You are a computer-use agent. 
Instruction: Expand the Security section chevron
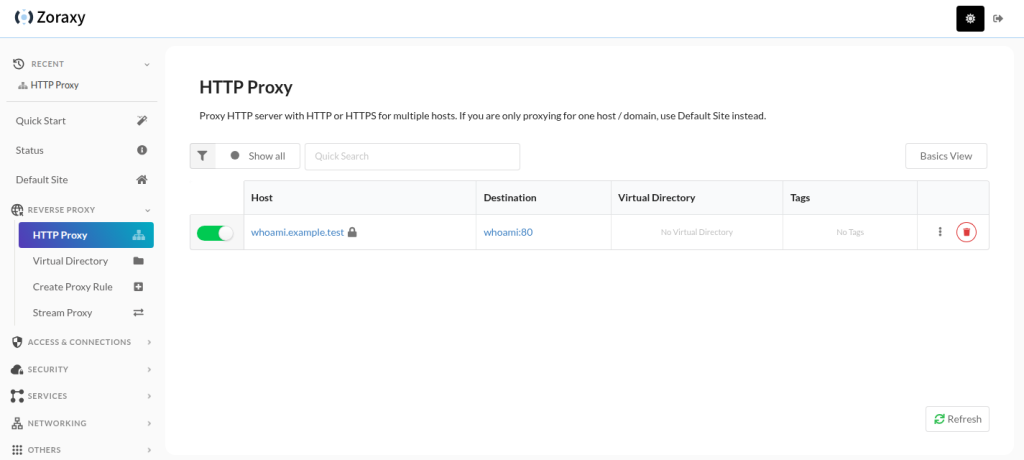(x=149, y=369)
